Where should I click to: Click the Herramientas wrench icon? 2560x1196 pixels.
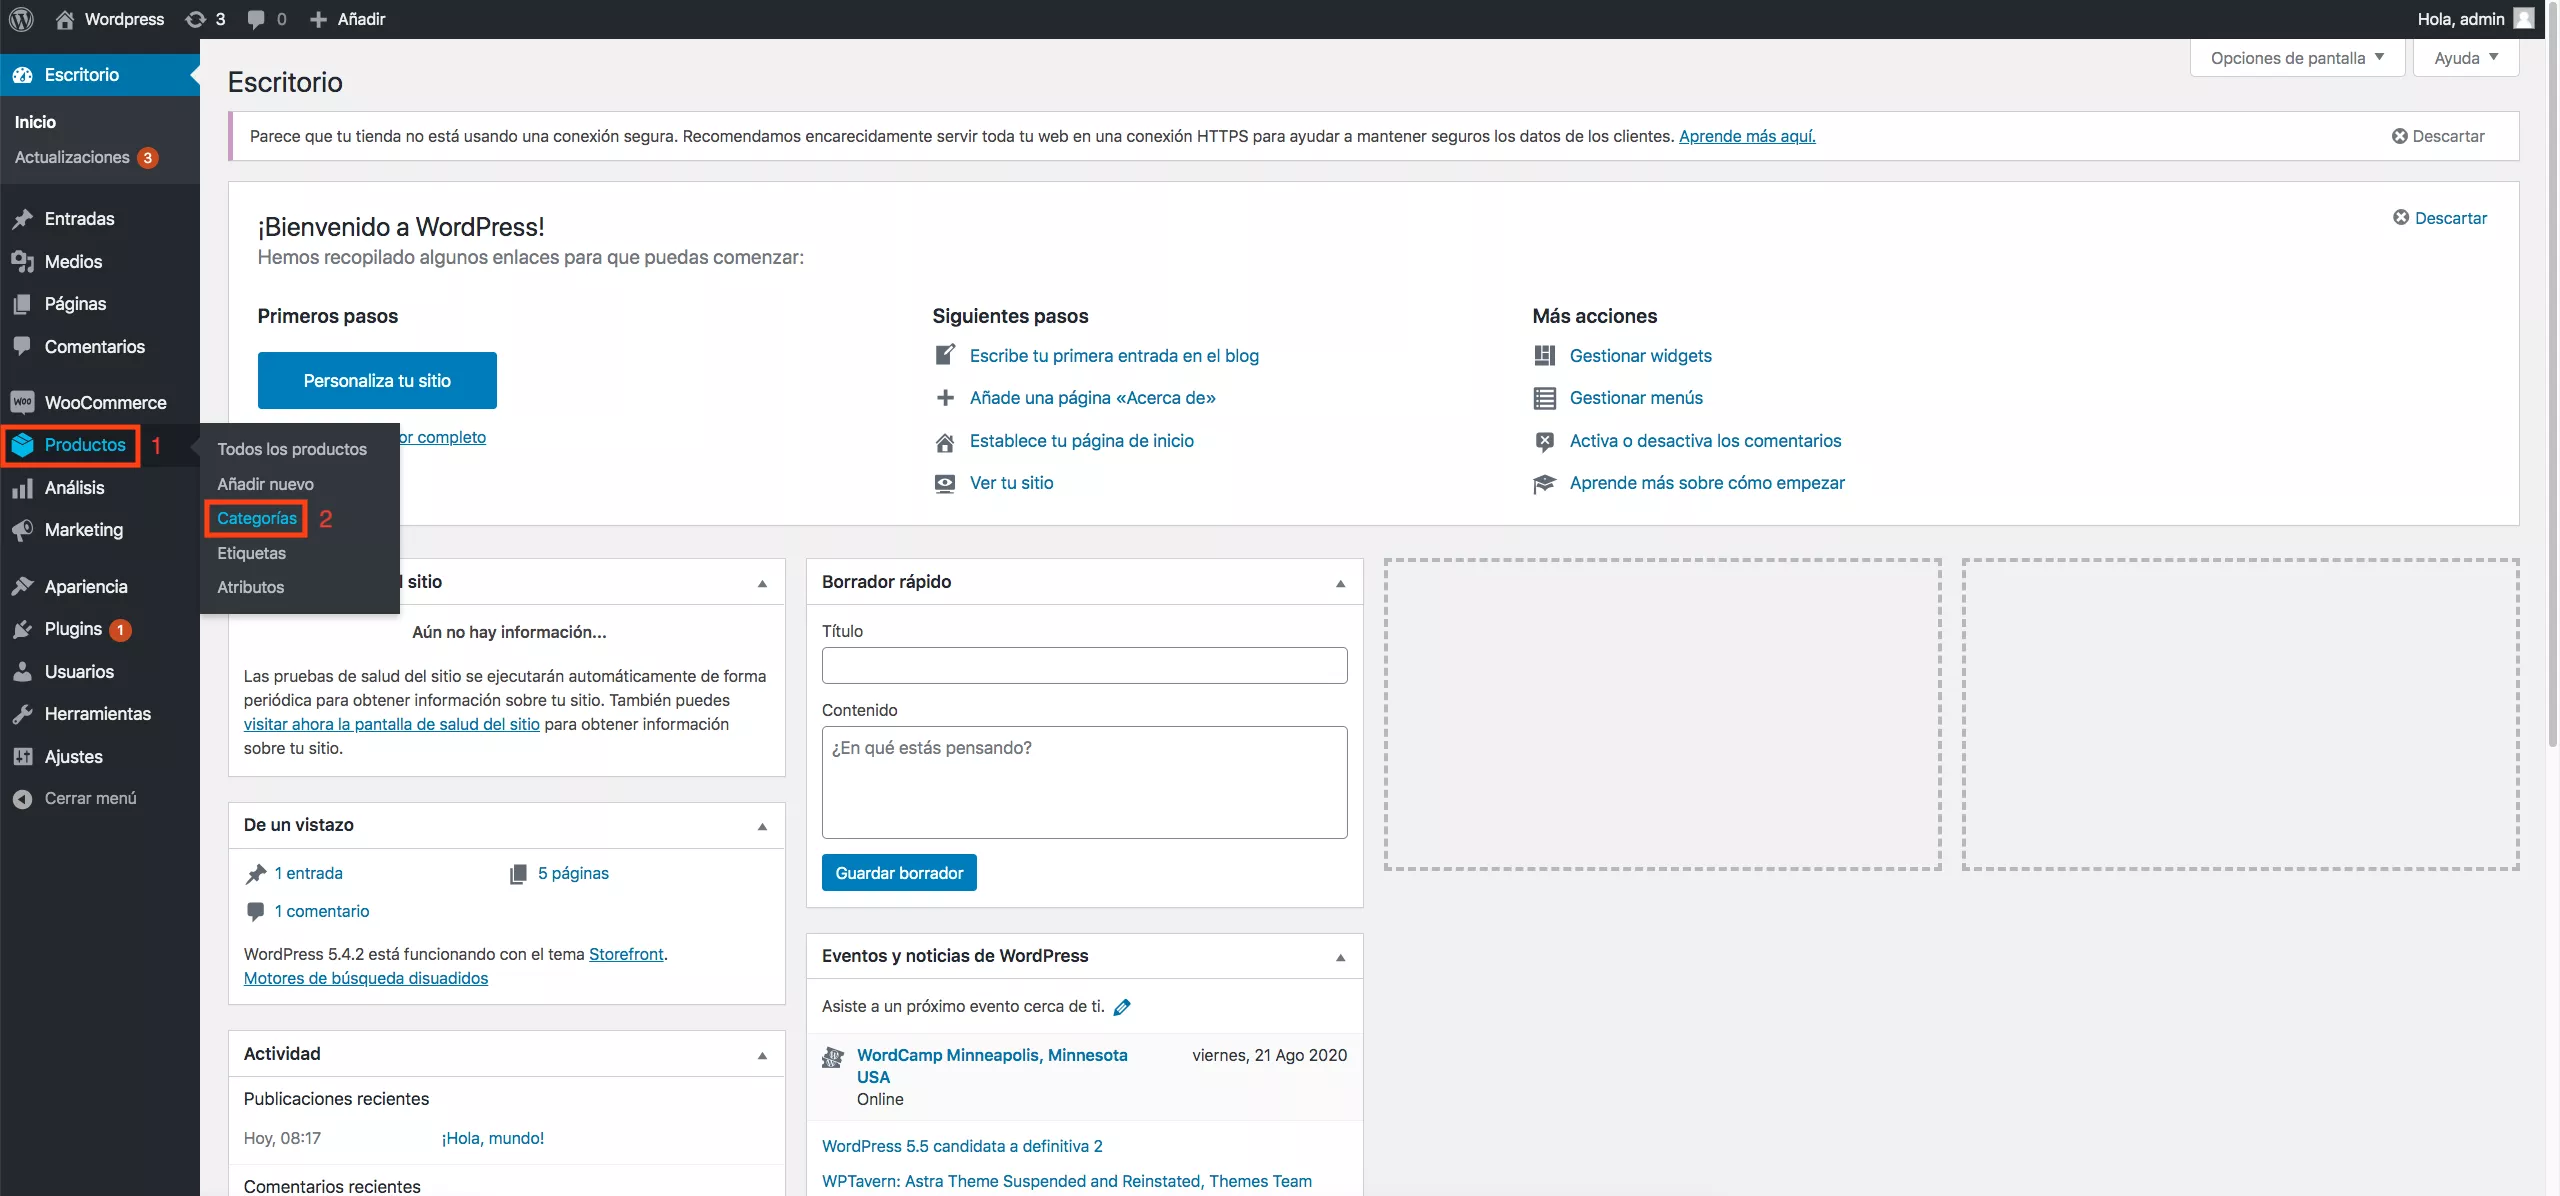point(22,714)
